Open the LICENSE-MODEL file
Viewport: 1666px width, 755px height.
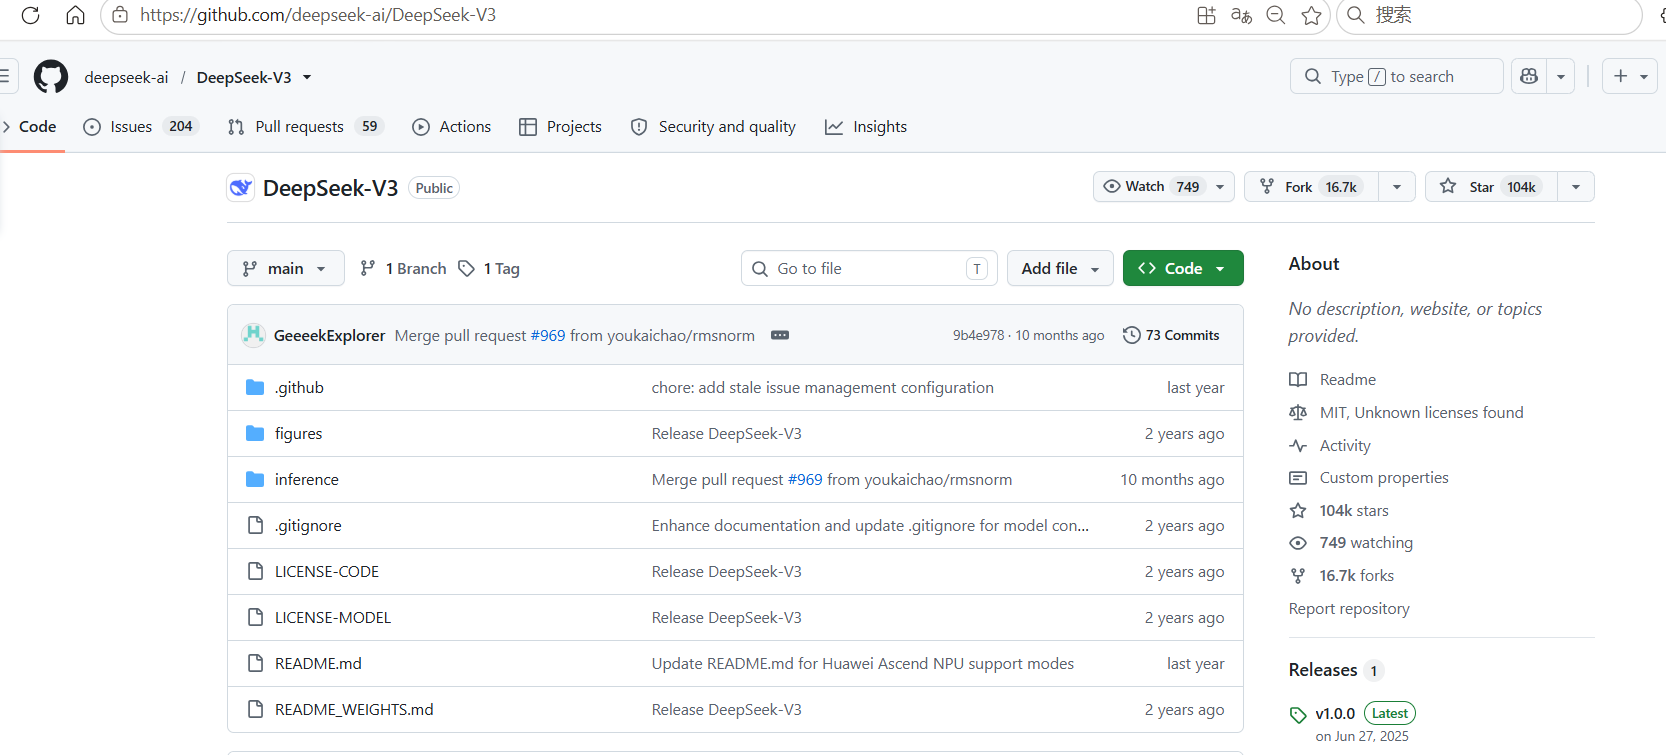[333, 617]
